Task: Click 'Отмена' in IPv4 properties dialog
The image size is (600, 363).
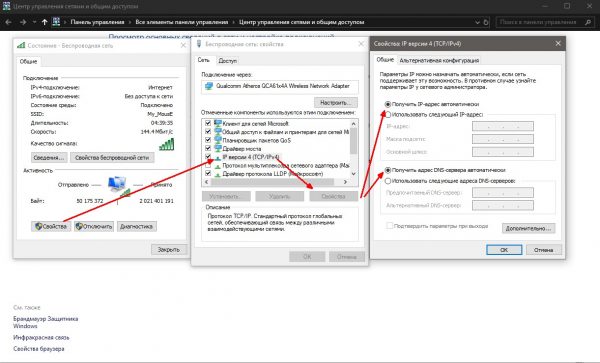Action: tap(544, 250)
